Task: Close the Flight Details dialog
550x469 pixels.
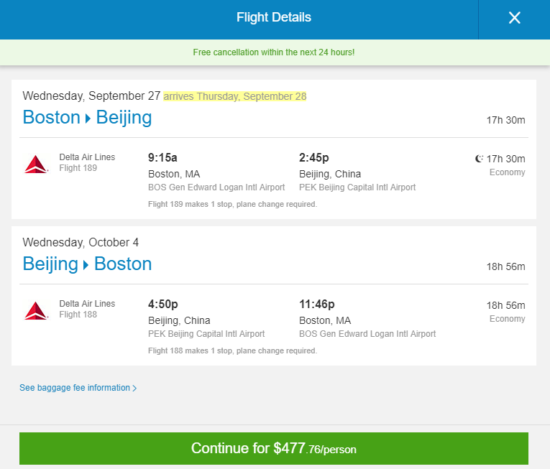Action: pos(514,18)
